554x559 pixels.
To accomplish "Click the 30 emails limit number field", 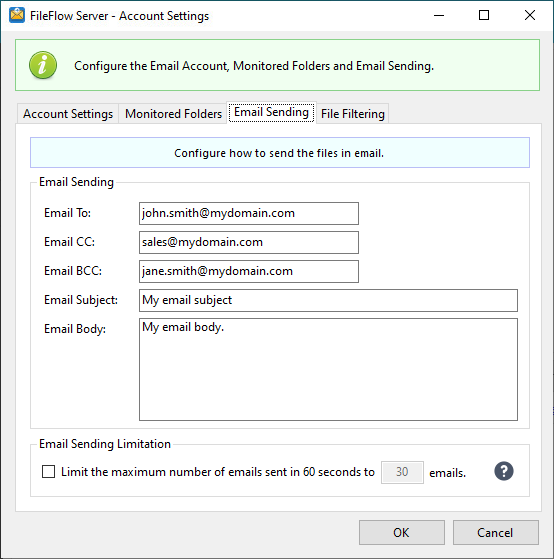I will pyautogui.click(x=402, y=472).
